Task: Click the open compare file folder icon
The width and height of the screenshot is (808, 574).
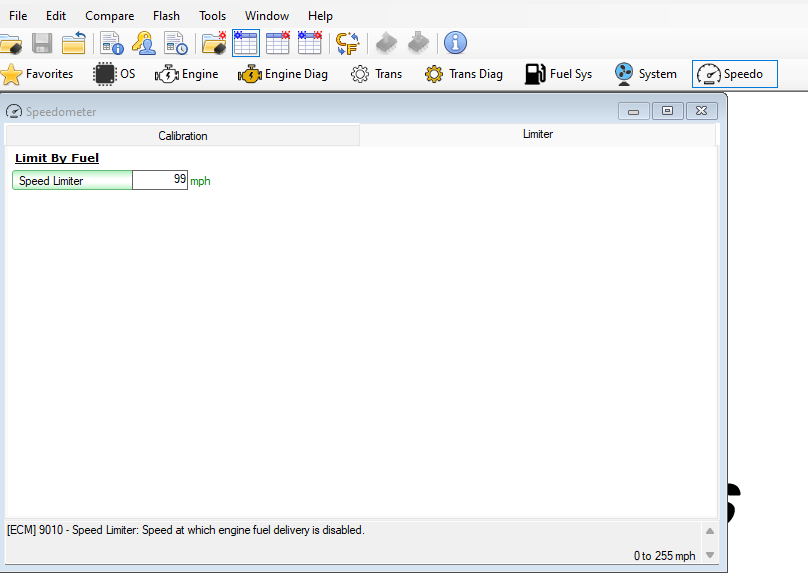Action: (214, 43)
